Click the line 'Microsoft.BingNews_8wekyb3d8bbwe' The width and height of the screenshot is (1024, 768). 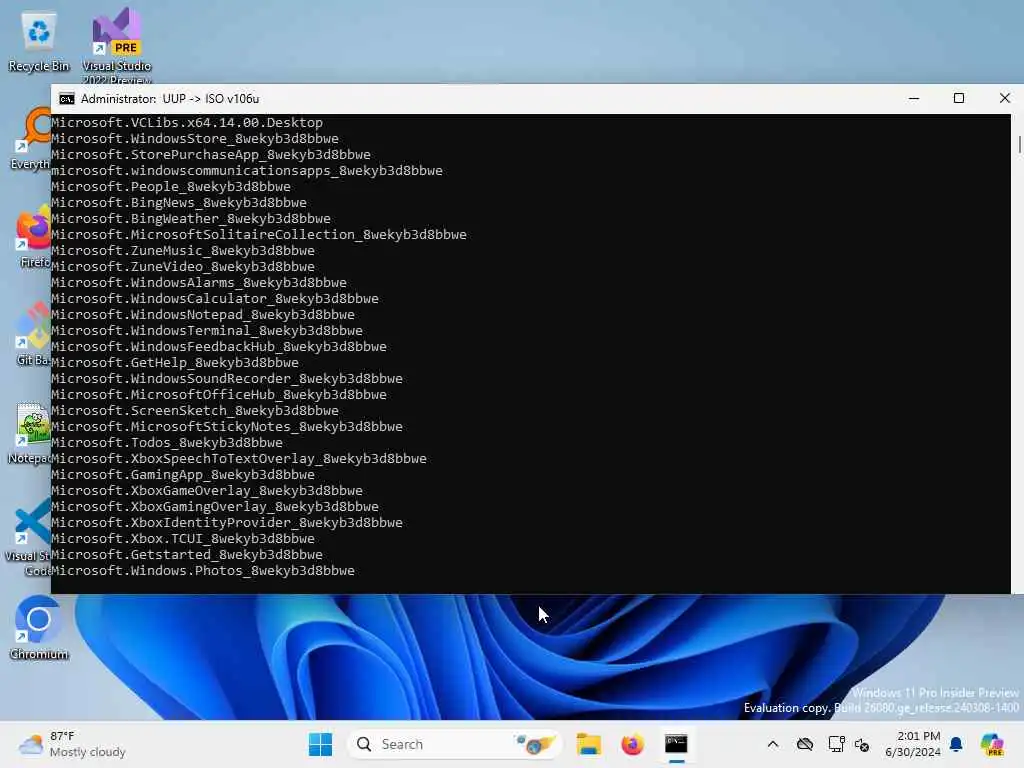tap(179, 202)
